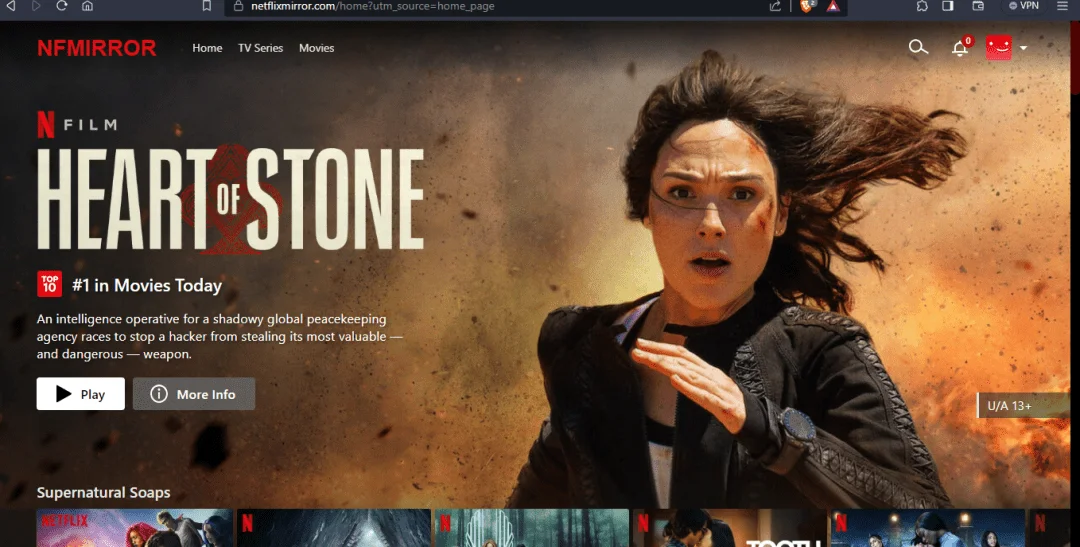Open search with the magnifier icon
The width and height of the screenshot is (1080, 547).
(918, 47)
